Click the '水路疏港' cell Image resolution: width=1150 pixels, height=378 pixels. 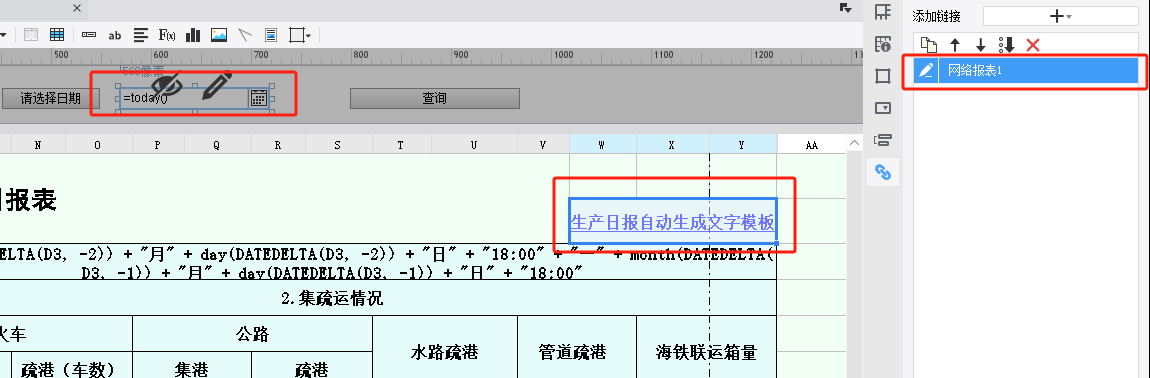point(445,352)
